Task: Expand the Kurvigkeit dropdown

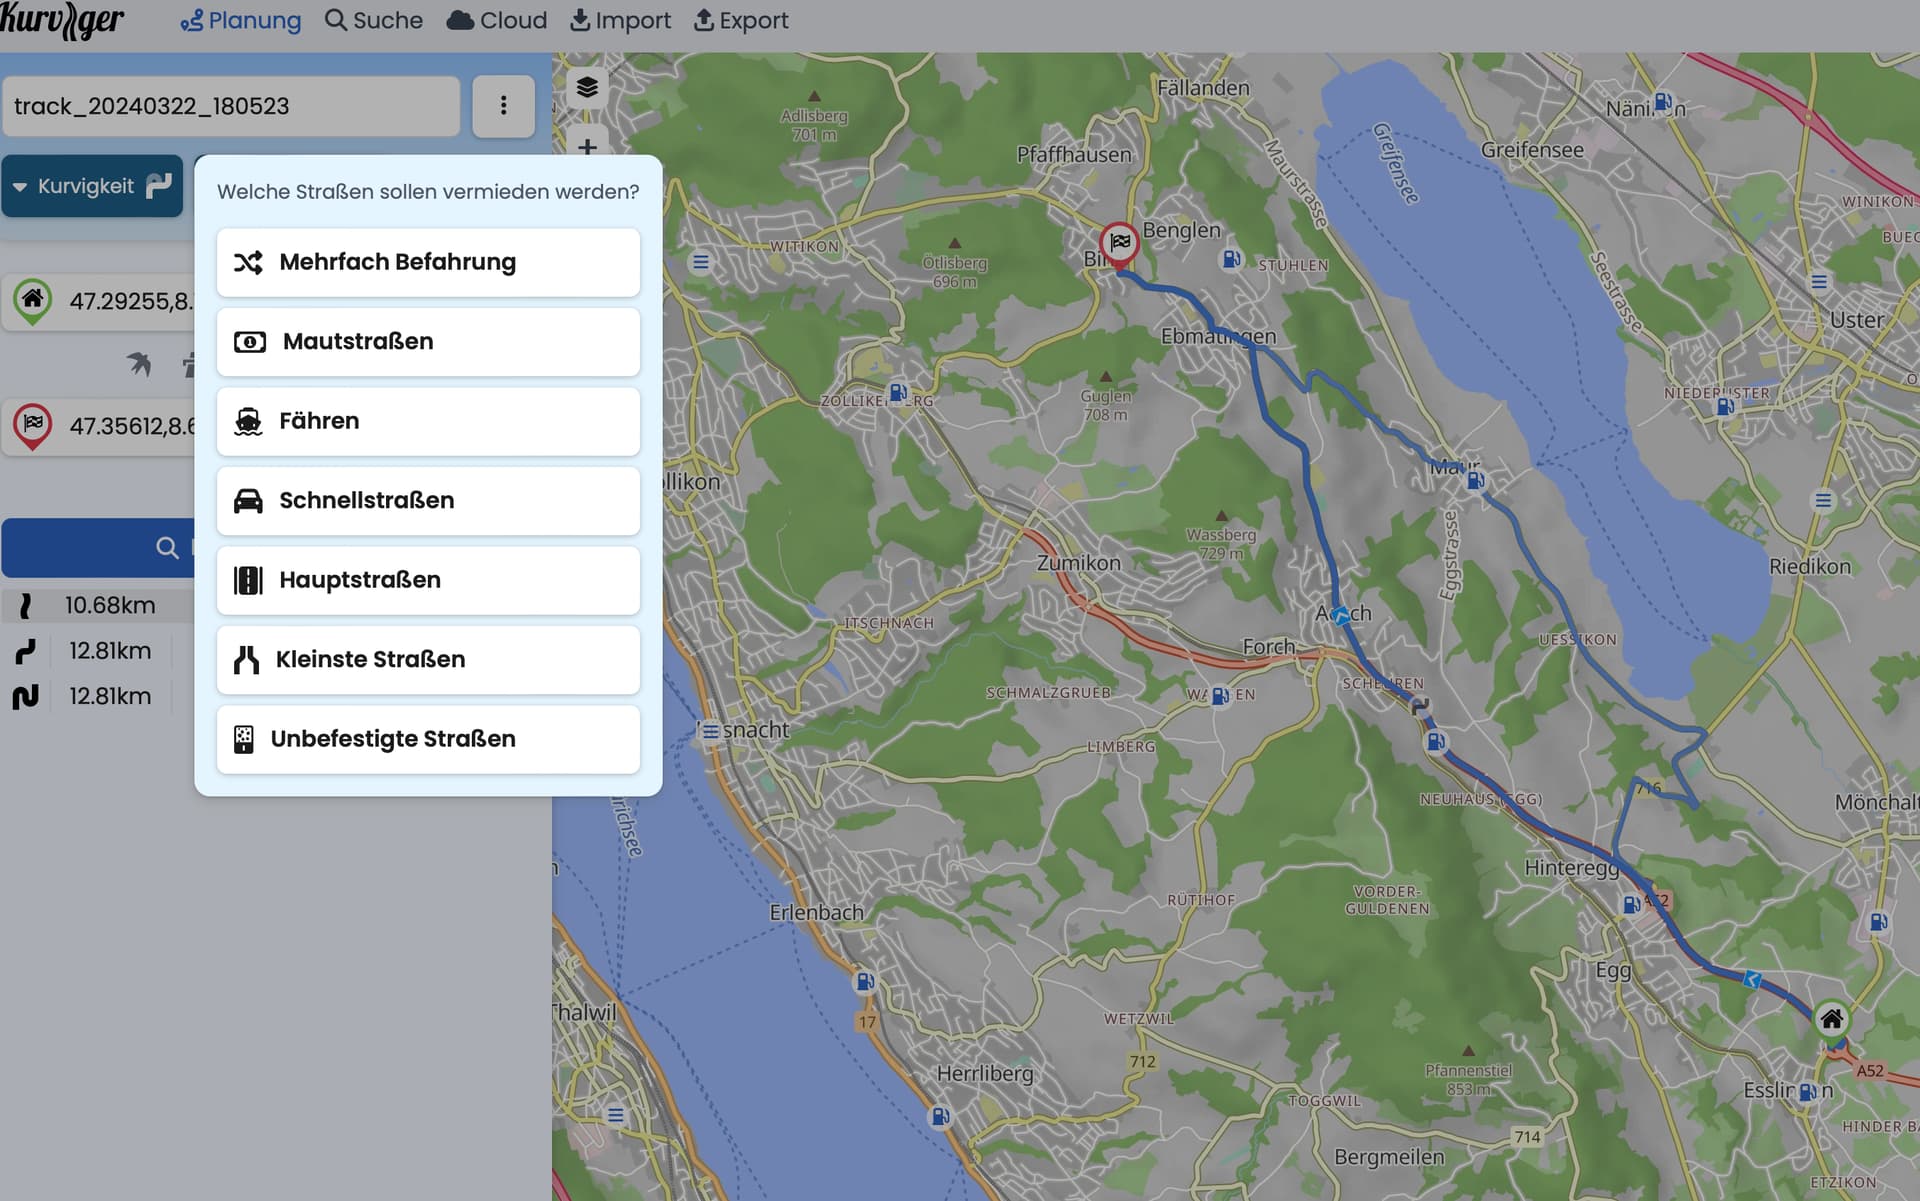Action: (x=92, y=186)
